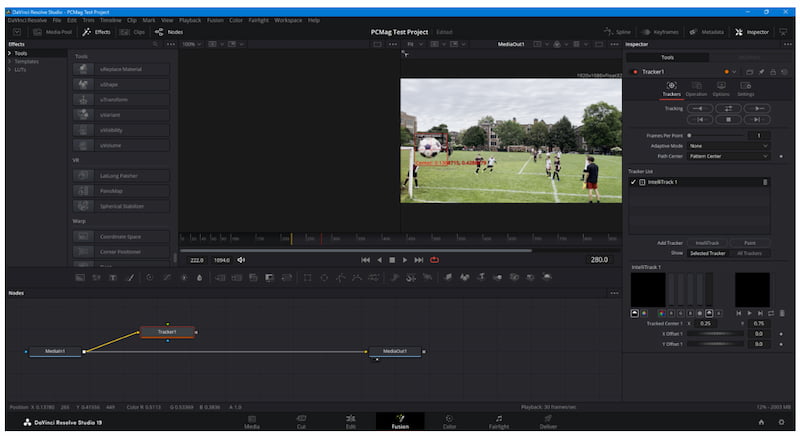800x436 pixels.
Task: Switch to the Color page
Action: click(449, 422)
